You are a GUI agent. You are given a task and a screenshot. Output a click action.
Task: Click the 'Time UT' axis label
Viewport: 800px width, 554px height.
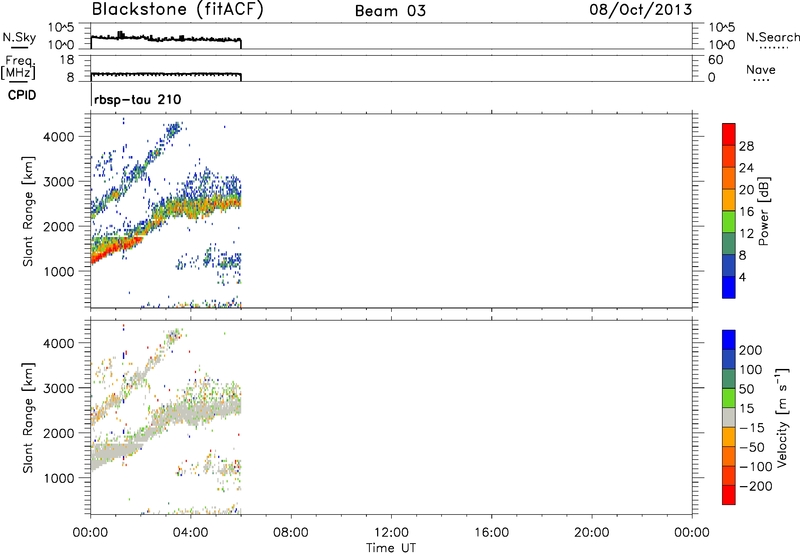coord(391,548)
